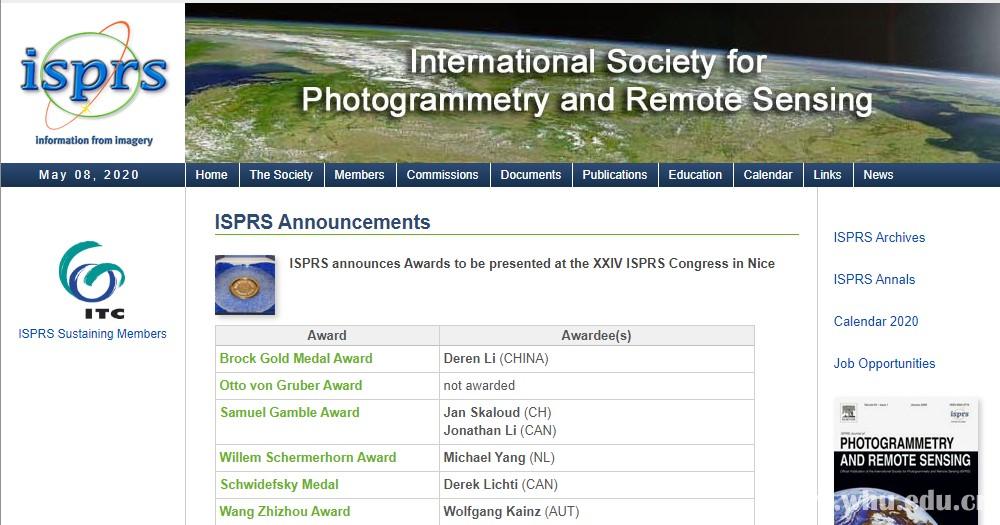Click the ITC sustaining member logo
Screen dimensions: 1000x525
point(92,279)
